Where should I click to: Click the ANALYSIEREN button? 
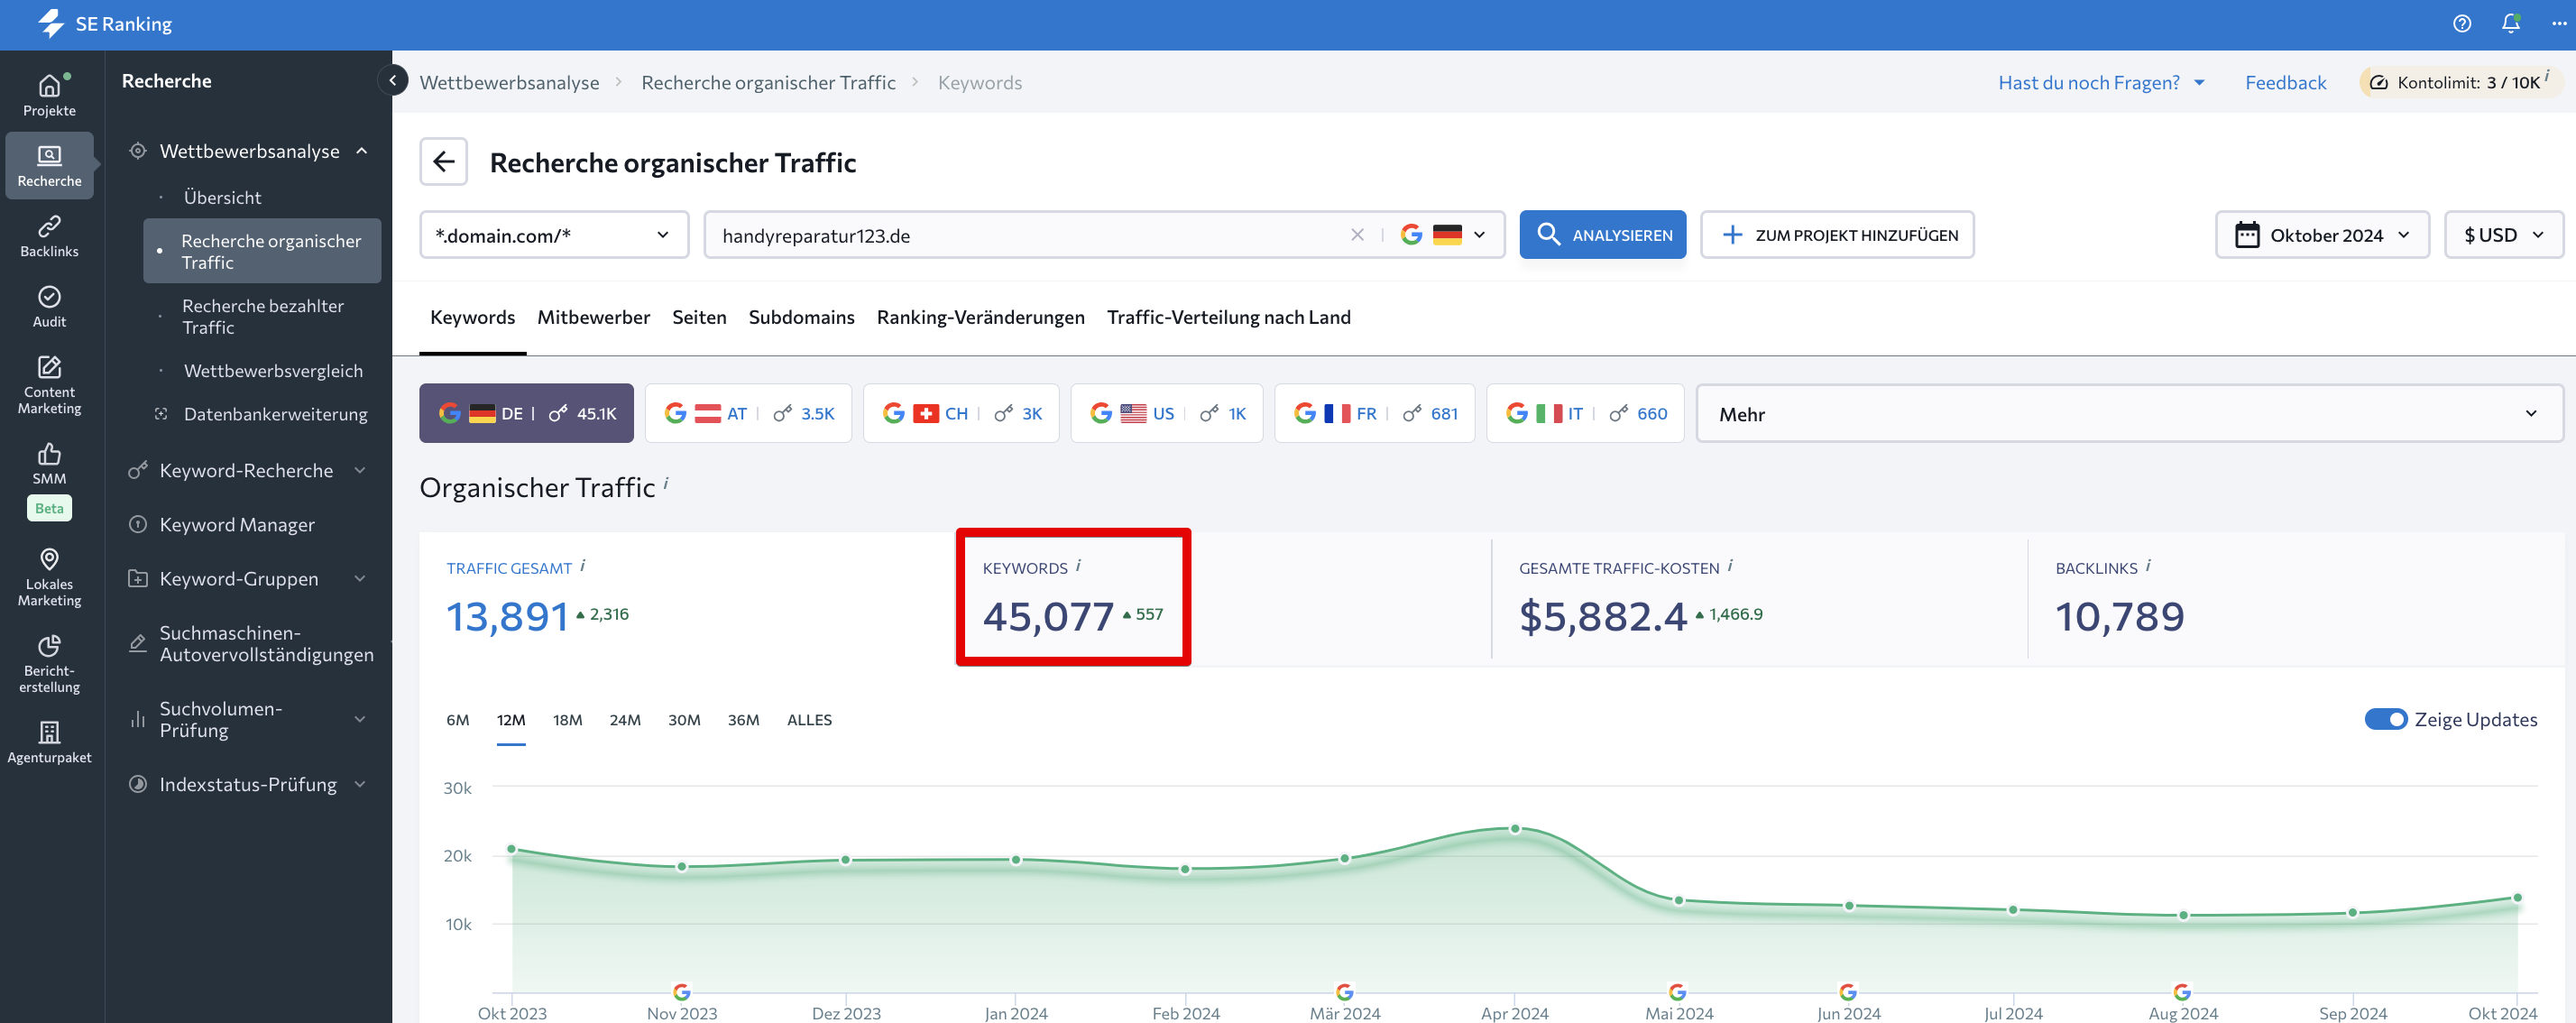[x=1602, y=235]
